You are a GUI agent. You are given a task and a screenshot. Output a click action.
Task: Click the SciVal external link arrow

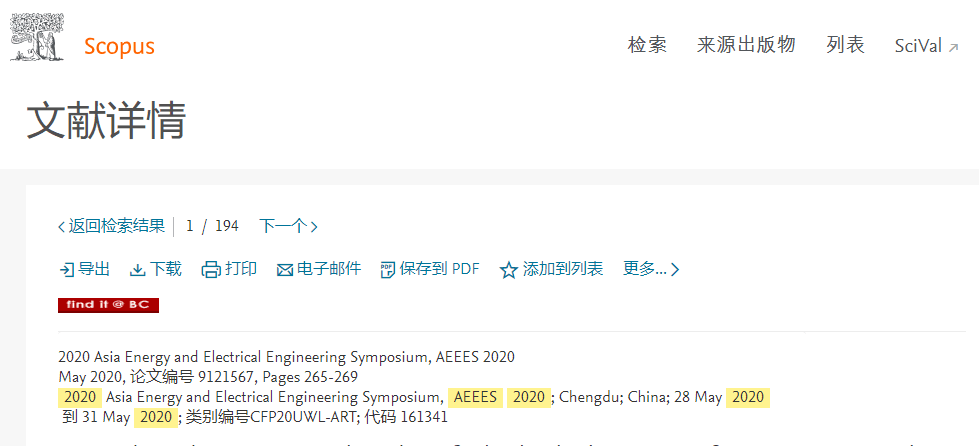tap(953, 47)
